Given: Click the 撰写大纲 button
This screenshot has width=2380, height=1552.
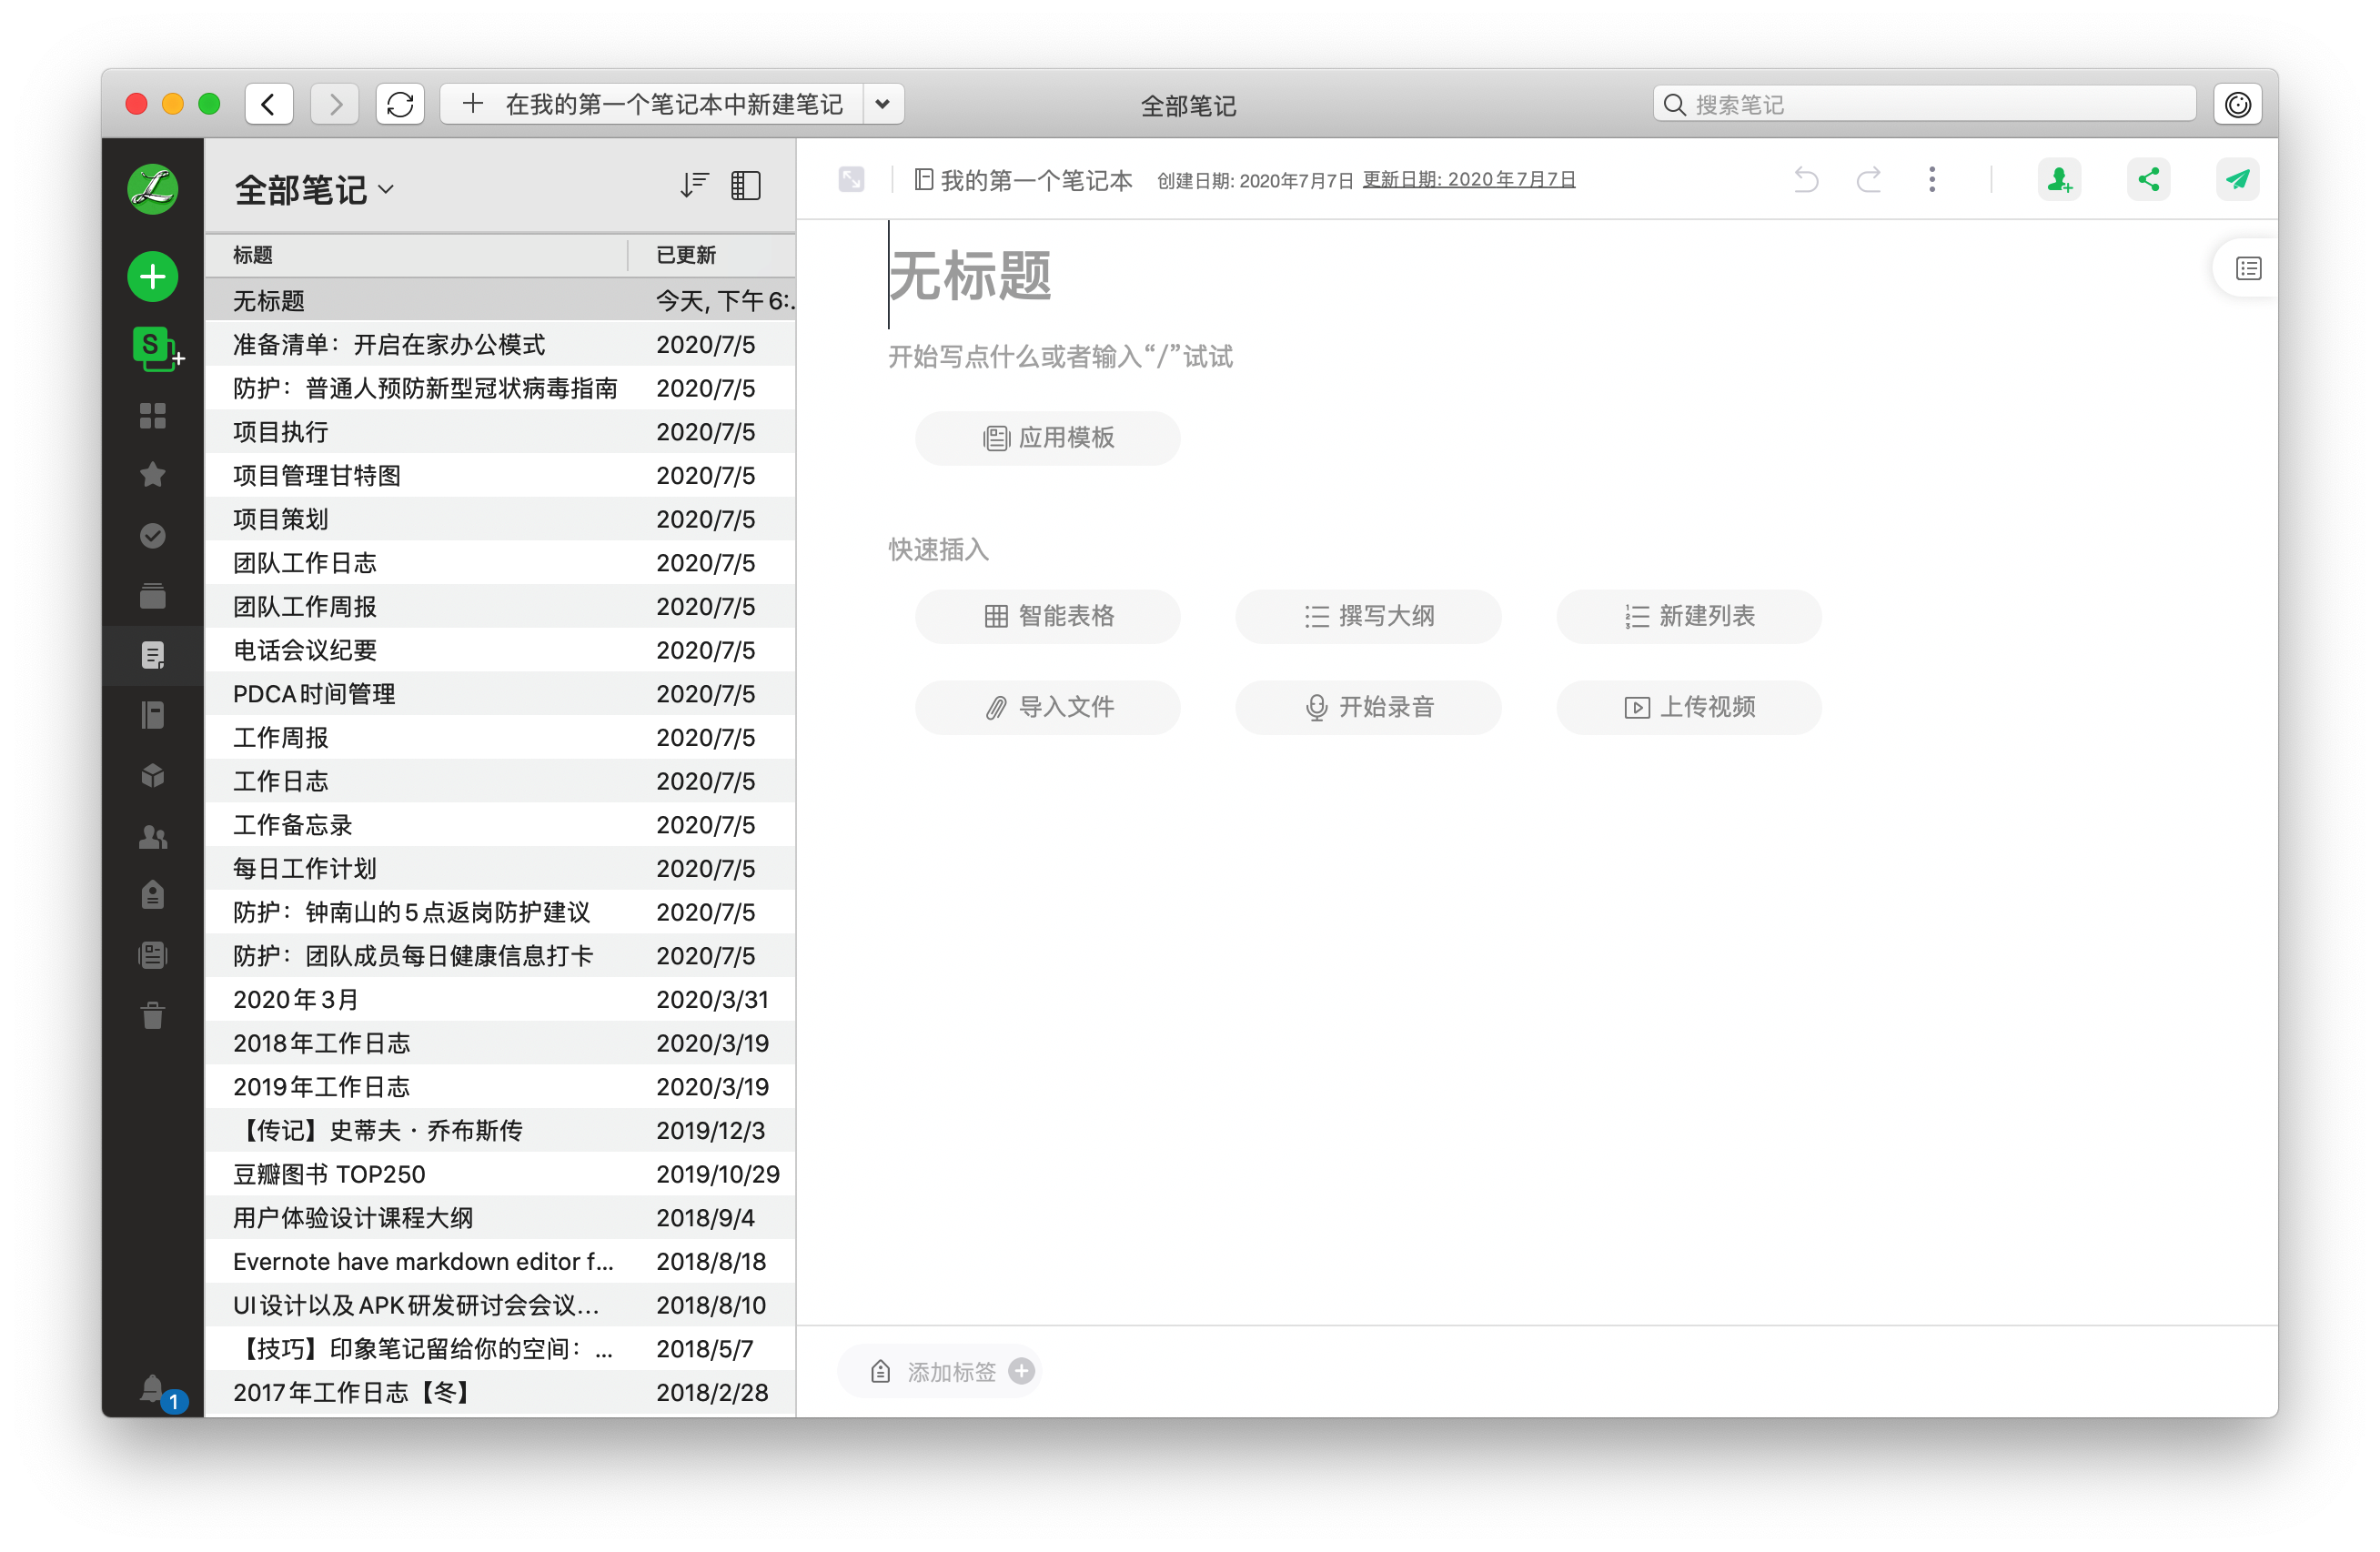Looking at the screenshot, I should (1367, 616).
